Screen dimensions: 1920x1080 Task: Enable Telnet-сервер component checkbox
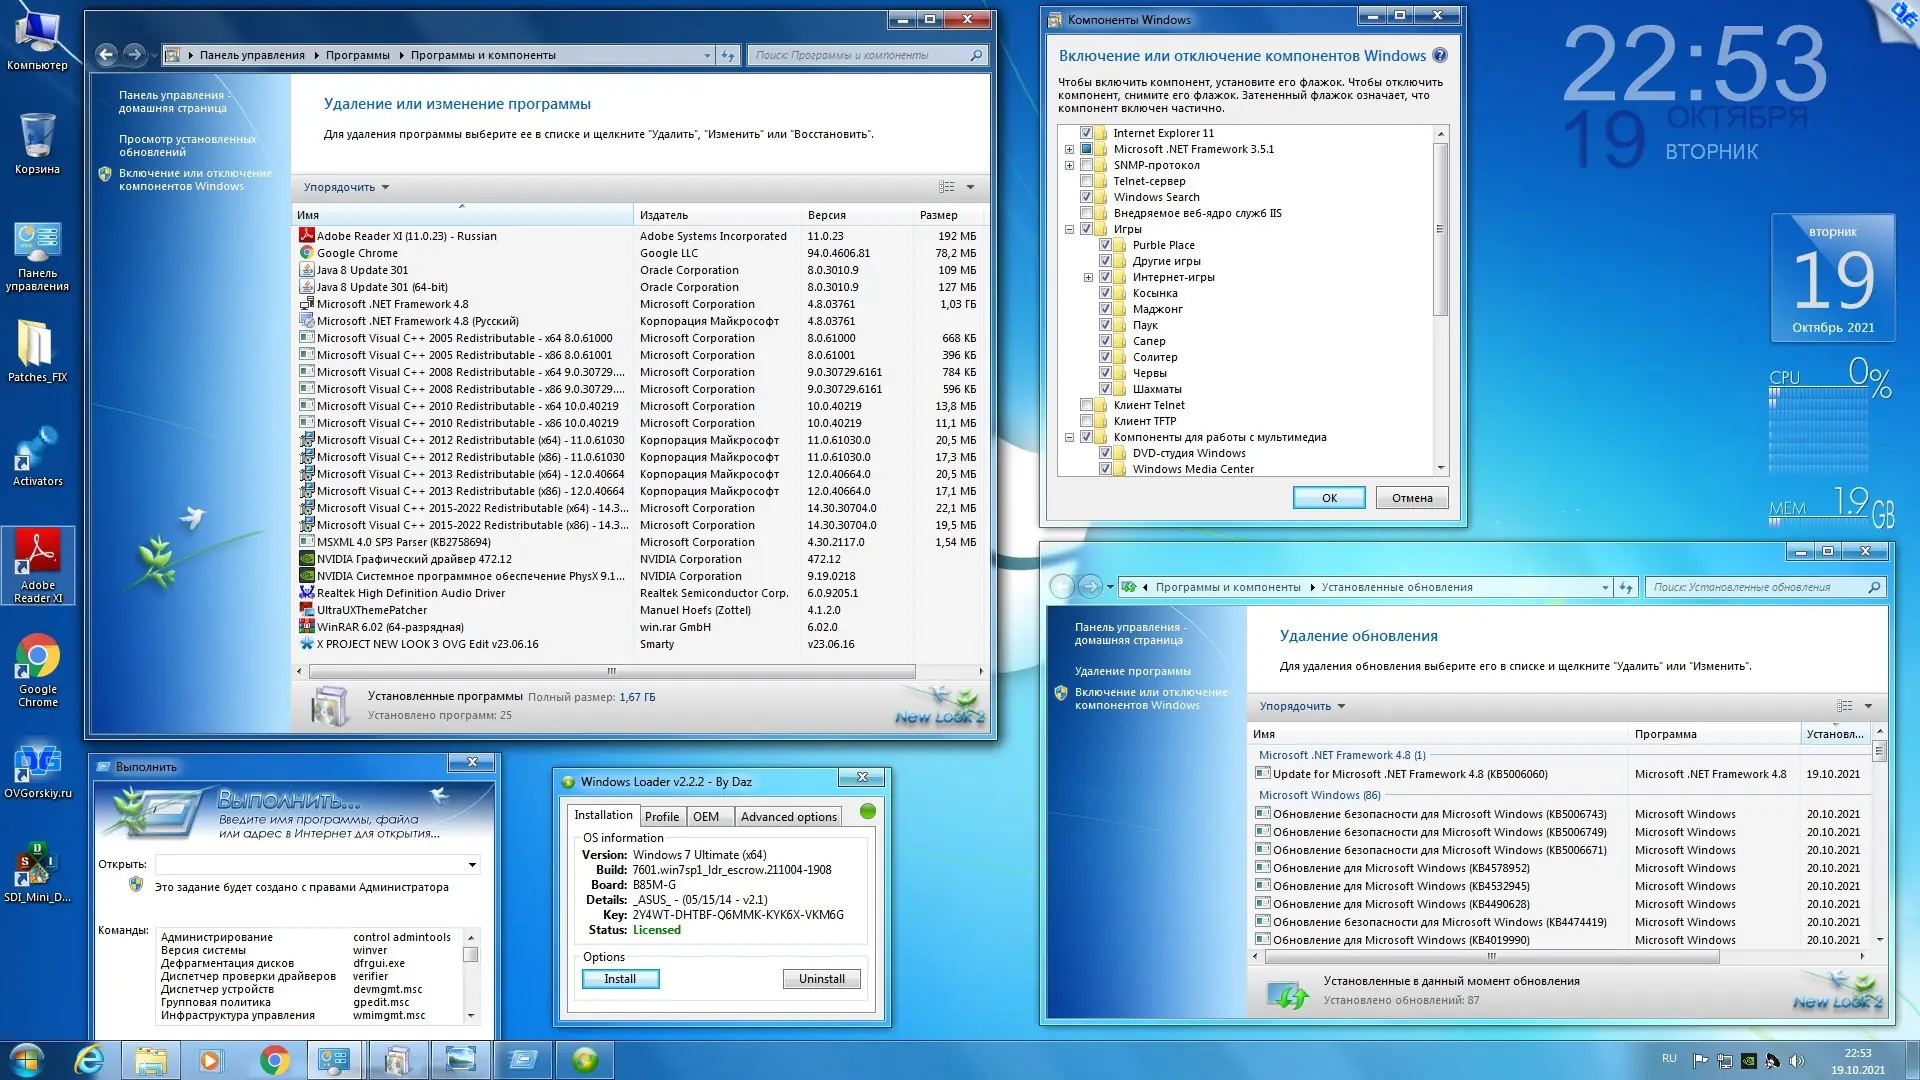(1086, 181)
